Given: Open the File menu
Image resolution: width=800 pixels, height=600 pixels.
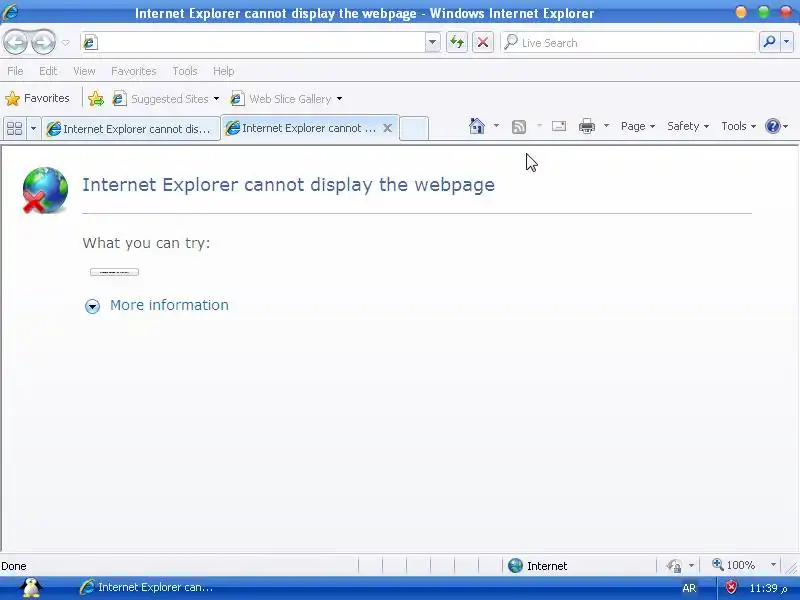Looking at the screenshot, I should pyautogui.click(x=15, y=71).
